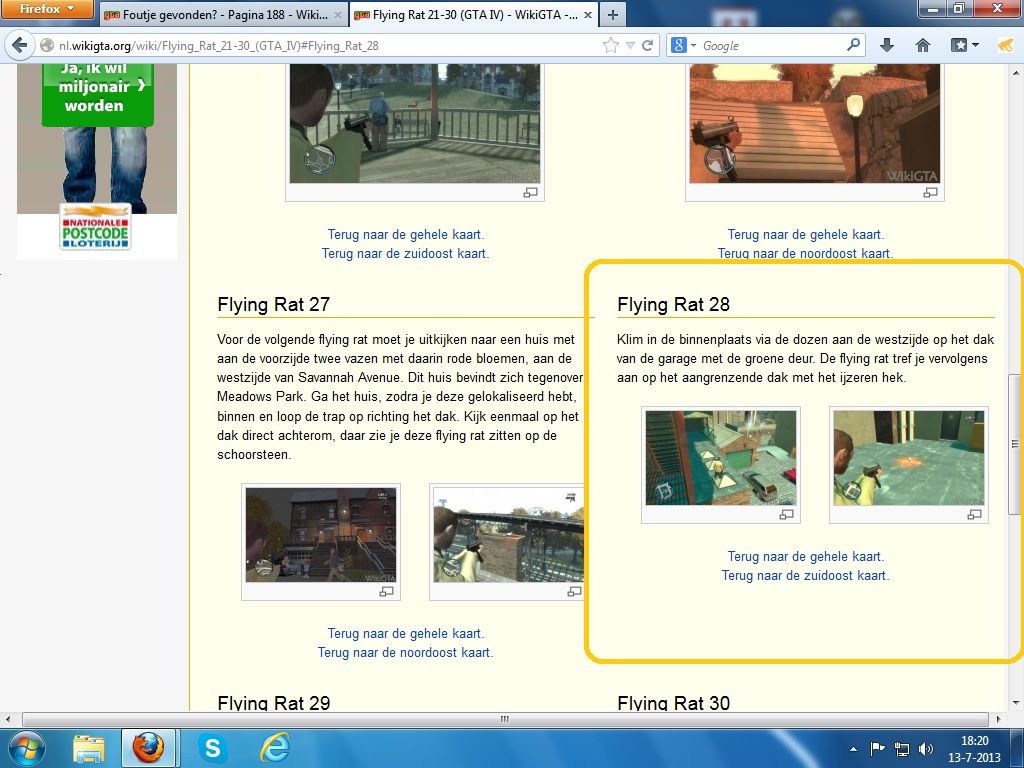Click 'Terug naar de gehele kaart' under gazebo image
Viewport: 1024px width, 768px height.
point(406,234)
